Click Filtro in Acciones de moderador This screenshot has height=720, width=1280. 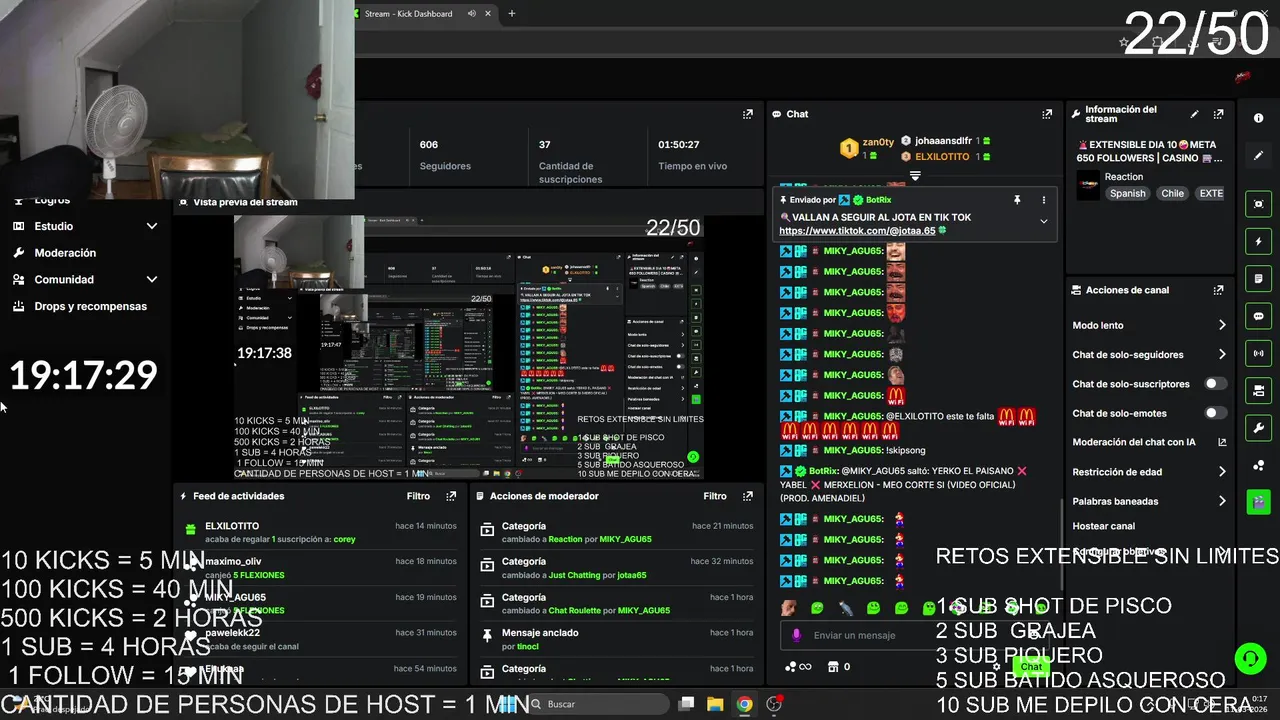pos(715,496)
